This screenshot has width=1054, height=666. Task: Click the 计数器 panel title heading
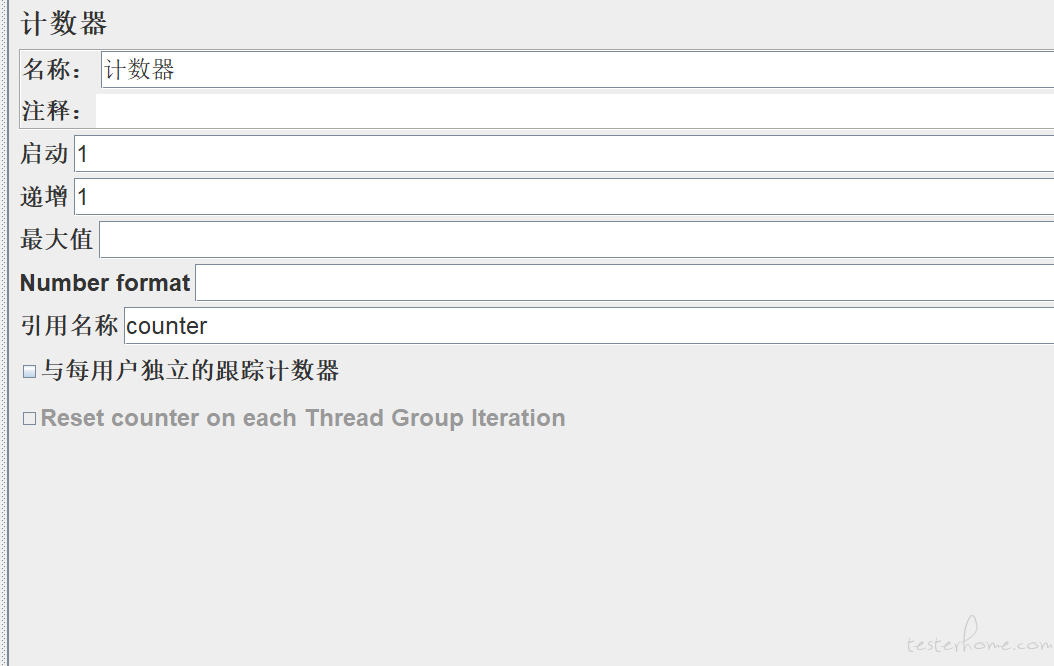(x=64, y=24)
